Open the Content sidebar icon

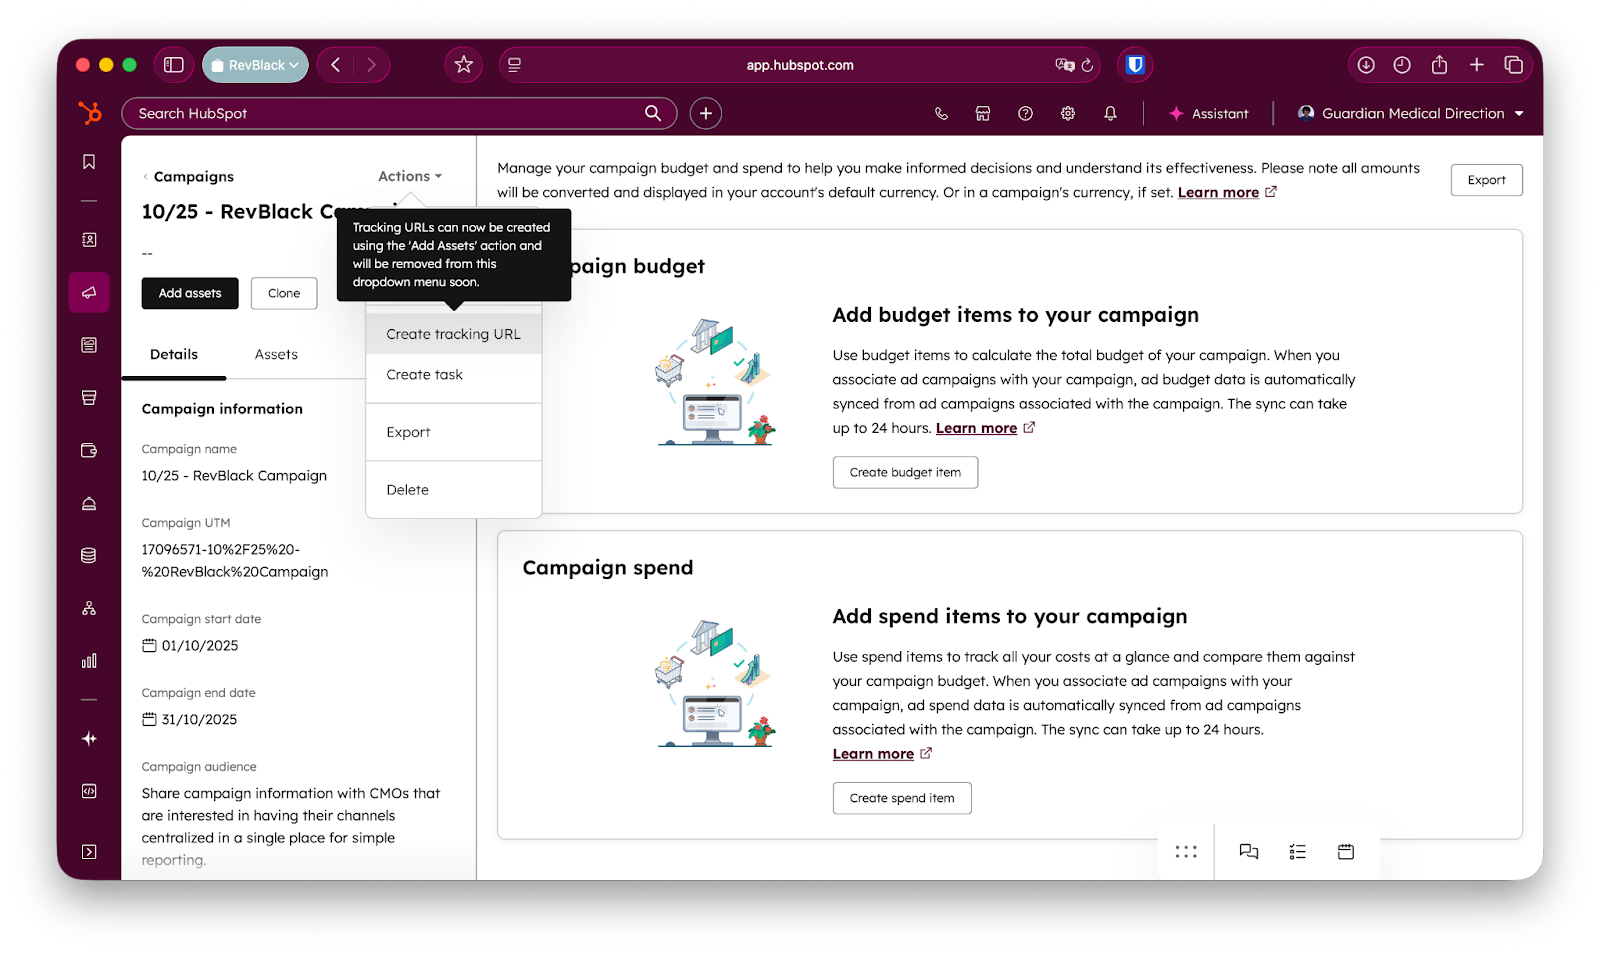pos(89,345)
